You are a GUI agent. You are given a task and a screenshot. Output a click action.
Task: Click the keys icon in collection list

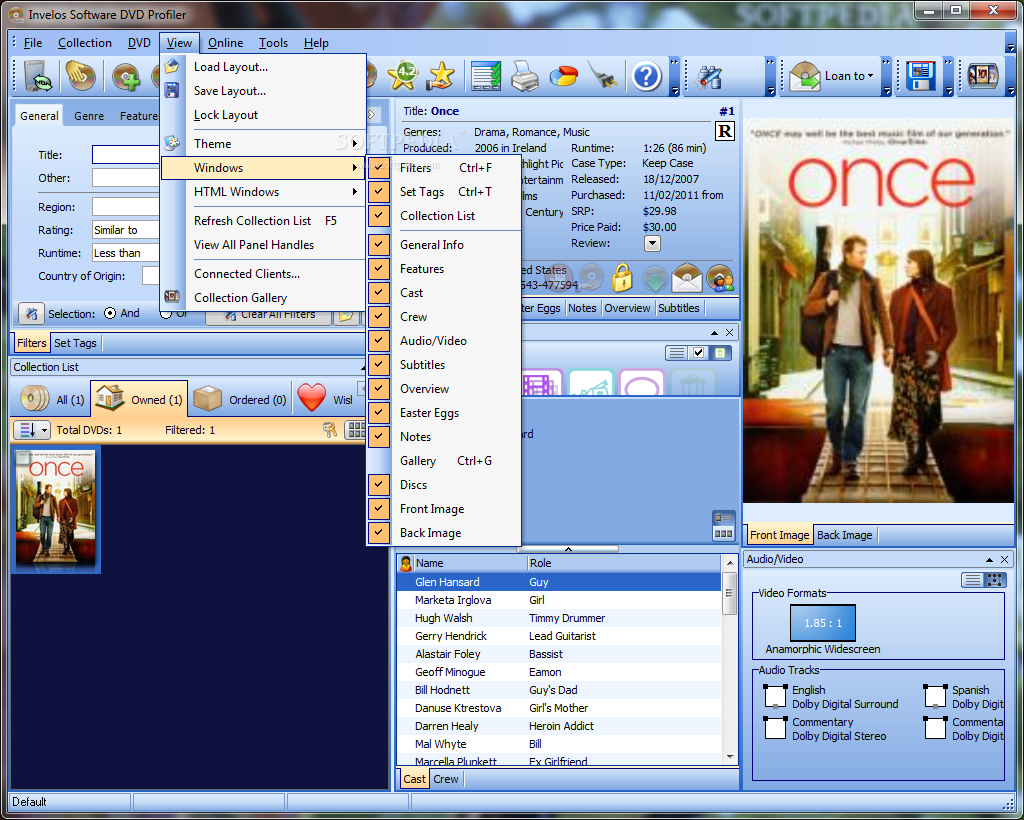tap(330, 430)
